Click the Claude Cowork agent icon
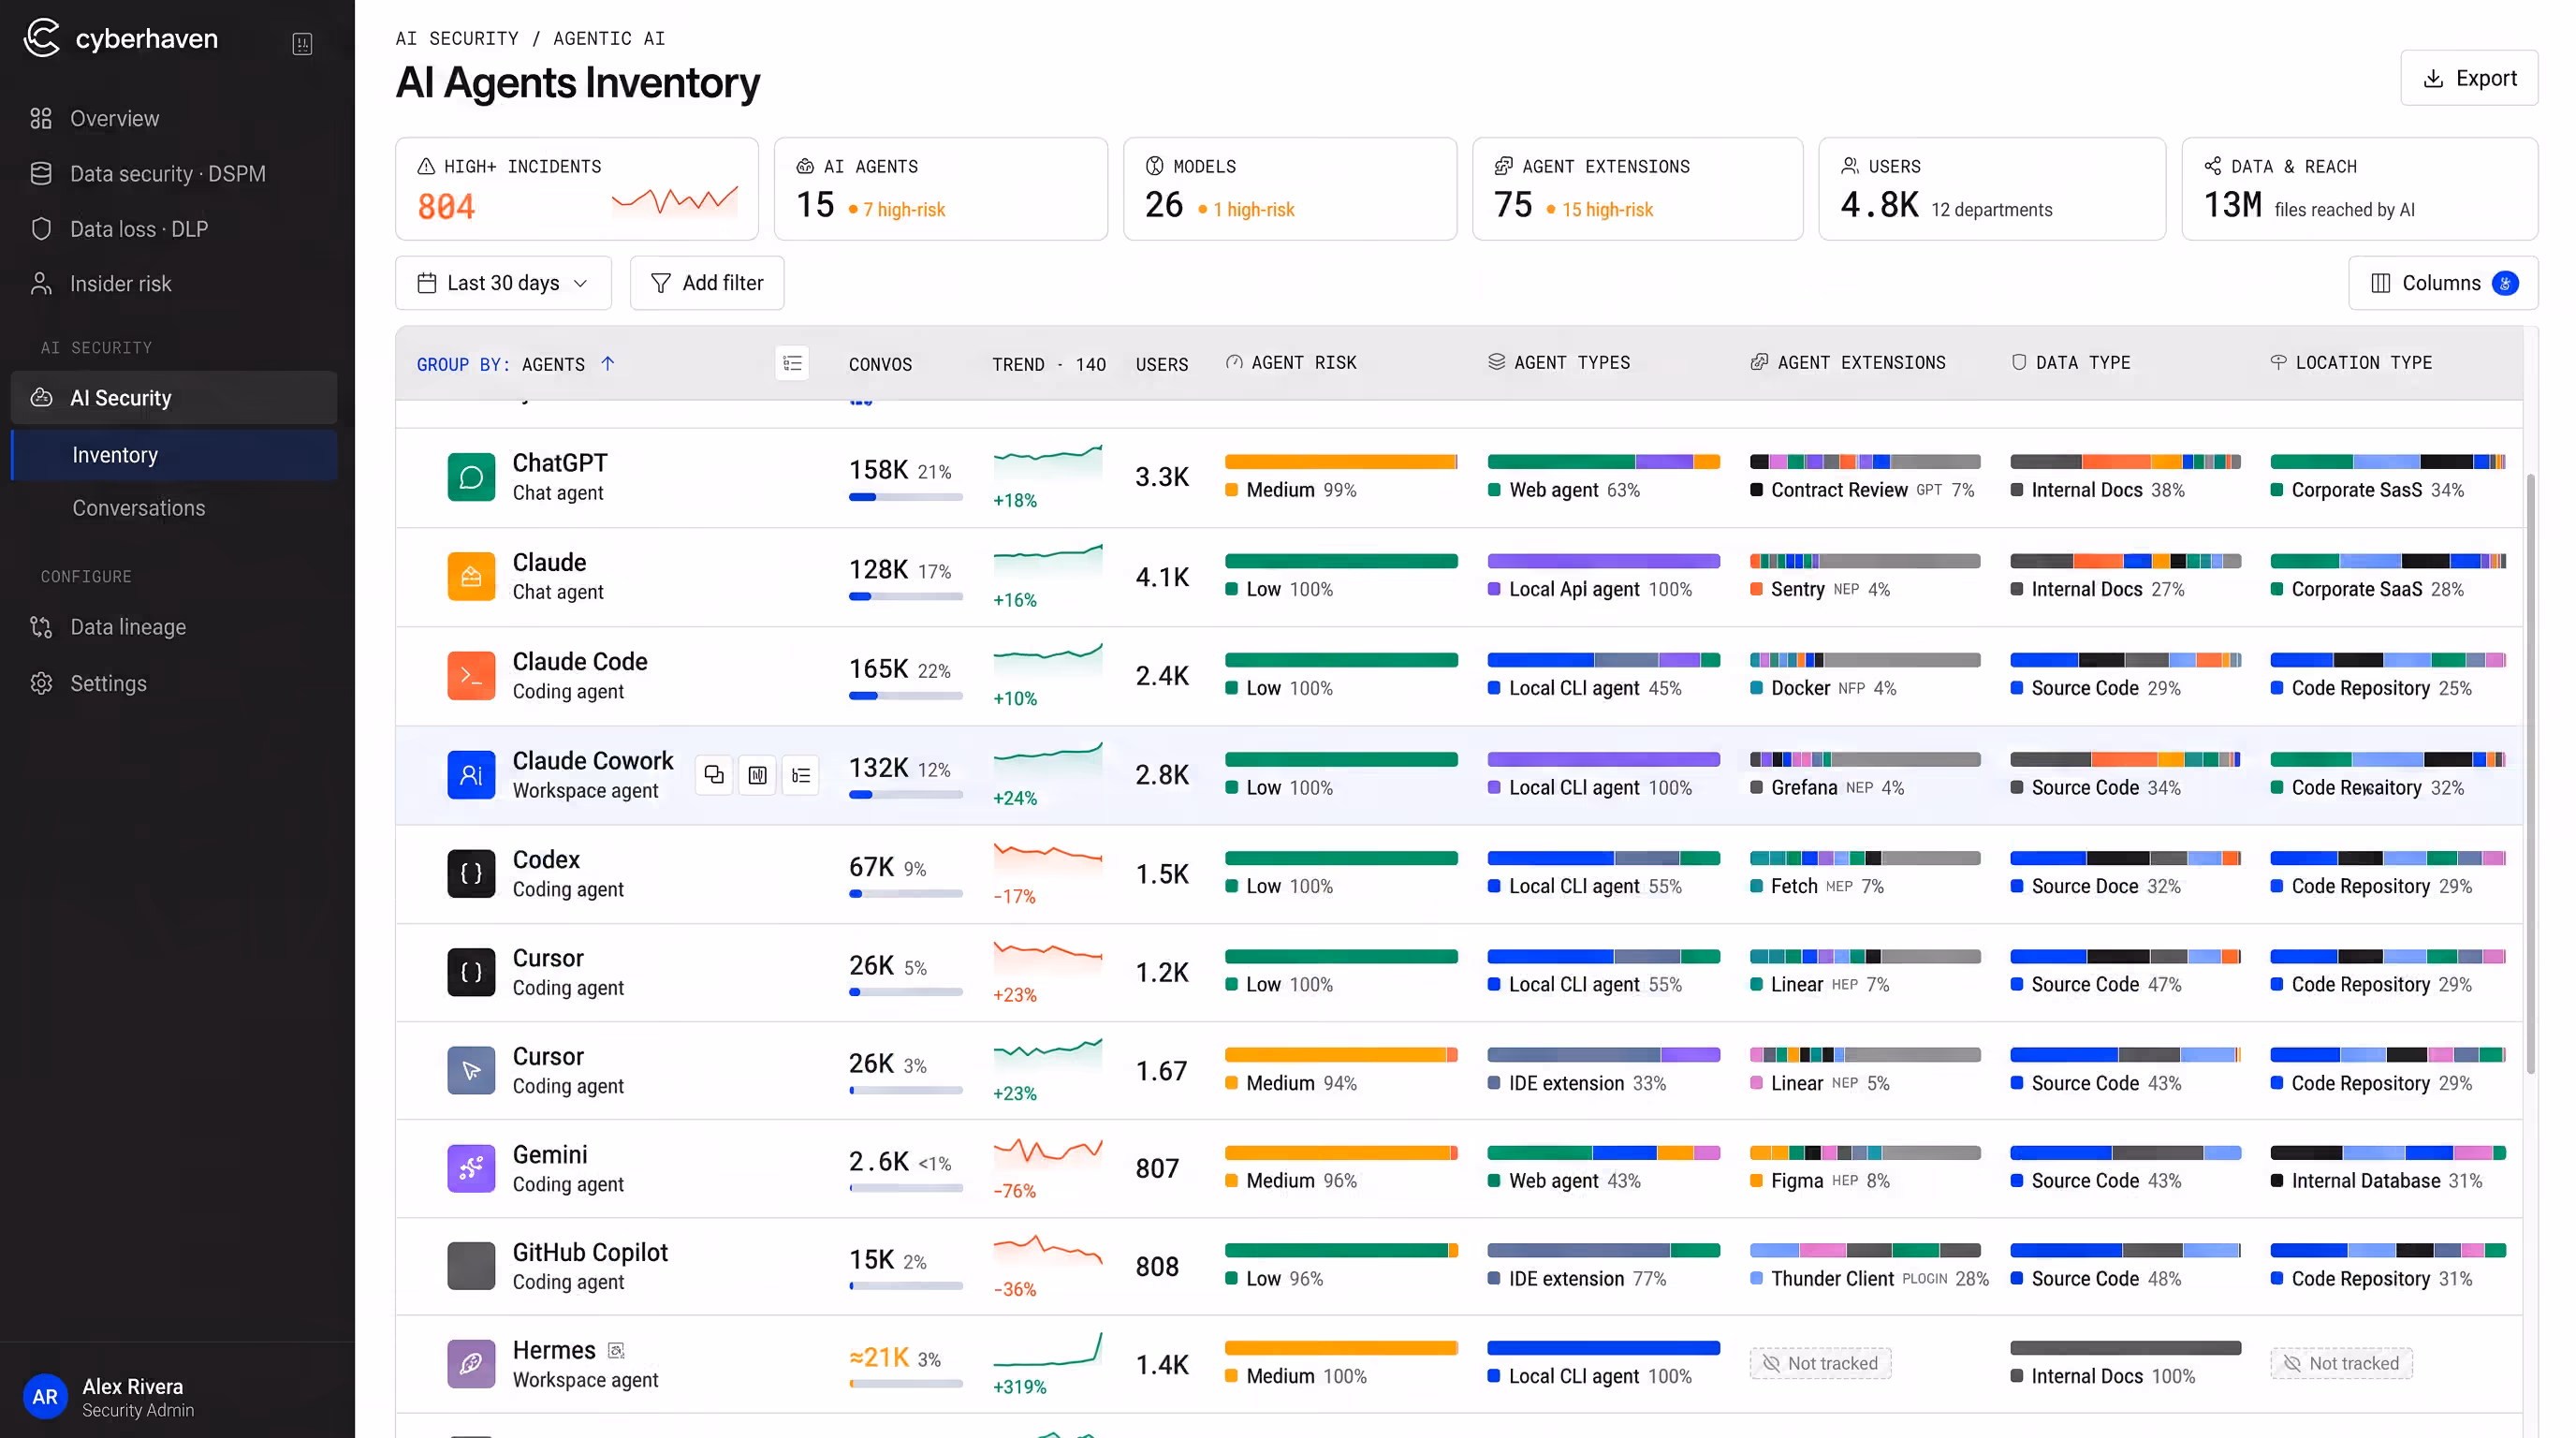 tap(471, 774)
